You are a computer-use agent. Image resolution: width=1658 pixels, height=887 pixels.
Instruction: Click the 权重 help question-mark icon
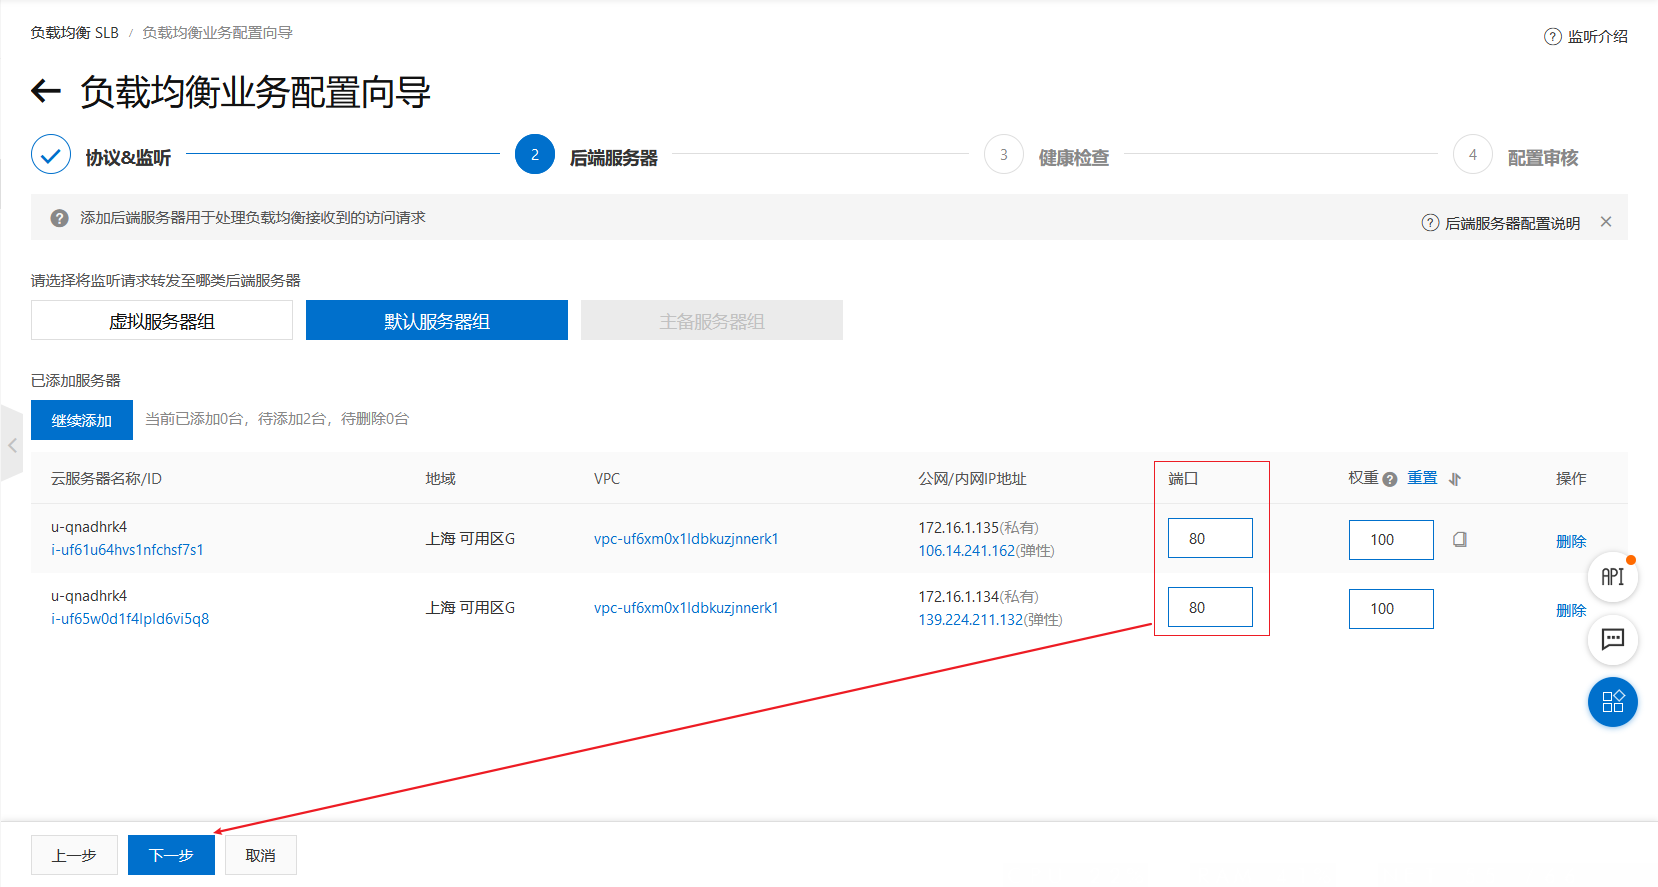(1390, 480)
